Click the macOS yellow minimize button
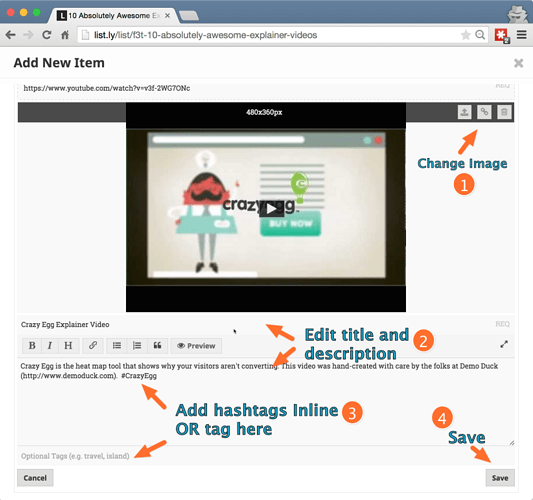Viewport: 533px width, 500px height. tap(23, 13)
